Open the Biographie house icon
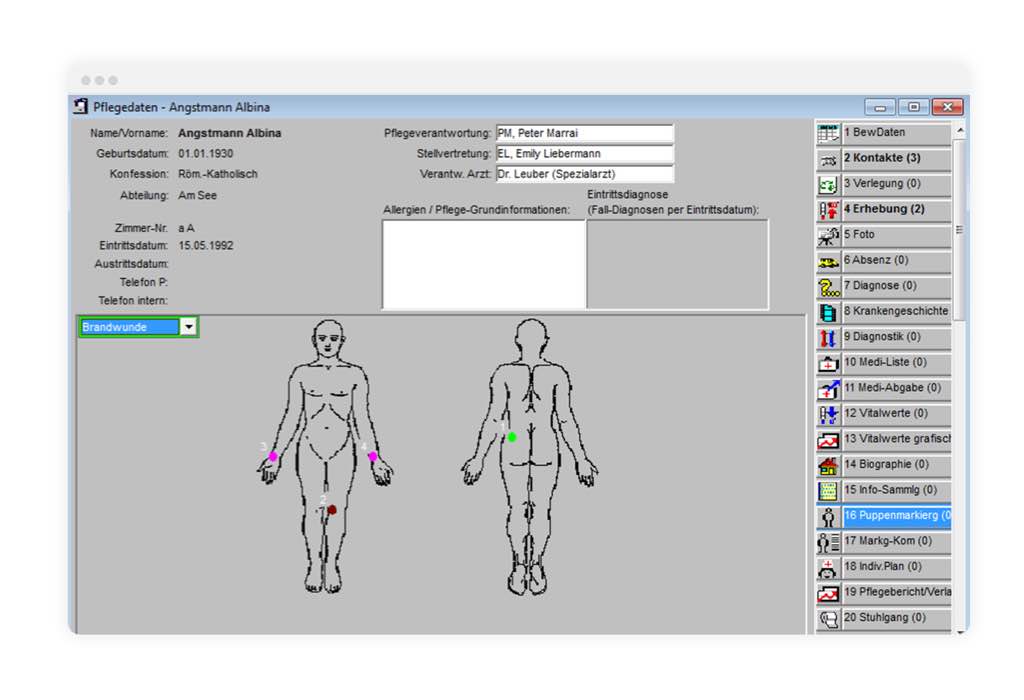Viewport: 1024px width, 700px height. 828,465
